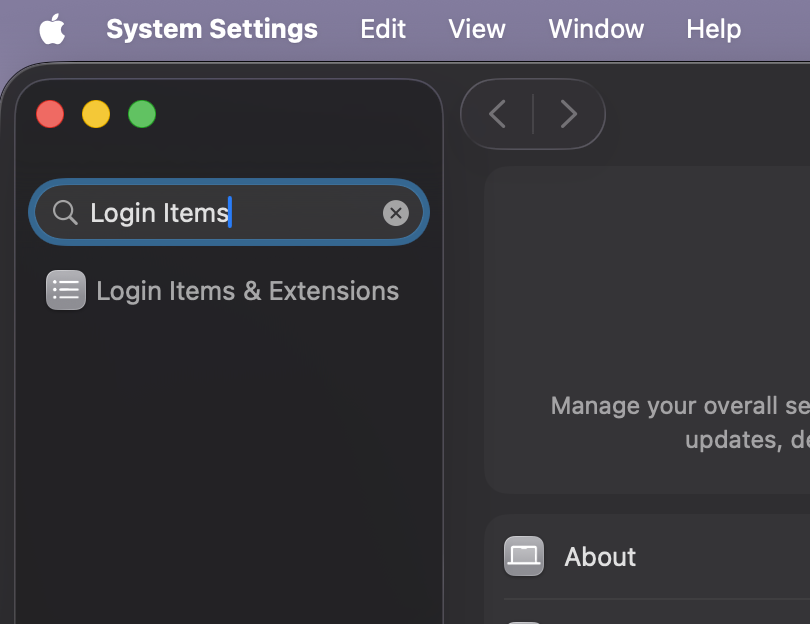Click the laptop icon beside About
Image resolution: width=810 pixels, height=624 pixels.
pyautogui.click(x=523, y=556)
